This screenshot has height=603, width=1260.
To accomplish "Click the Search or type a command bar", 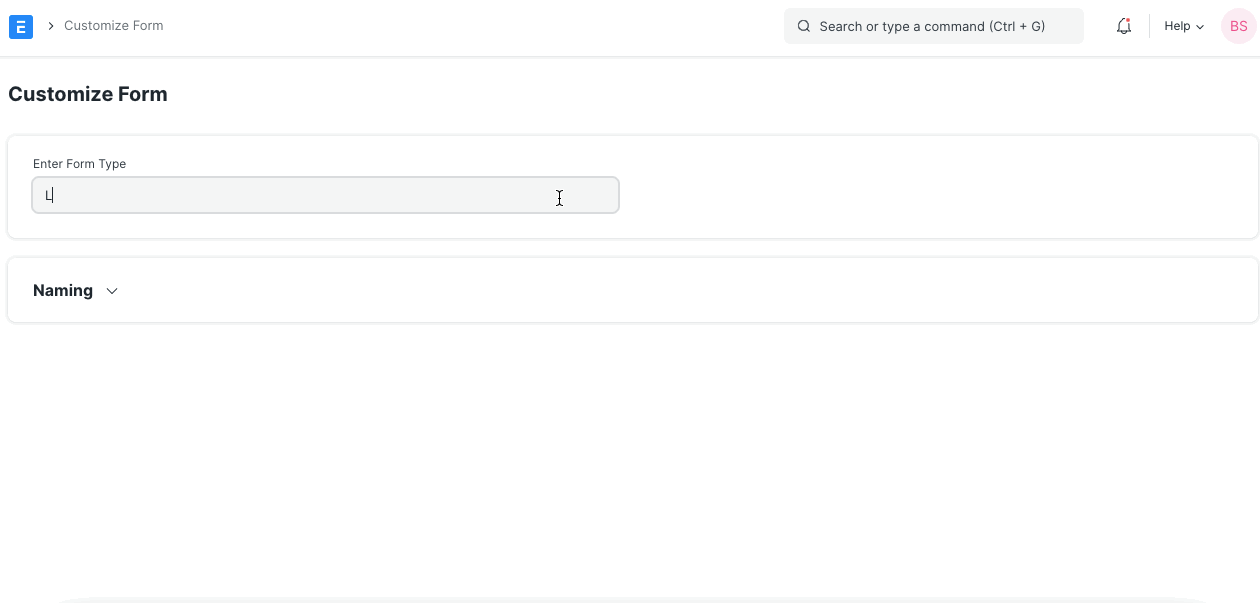I will point(933,26).
